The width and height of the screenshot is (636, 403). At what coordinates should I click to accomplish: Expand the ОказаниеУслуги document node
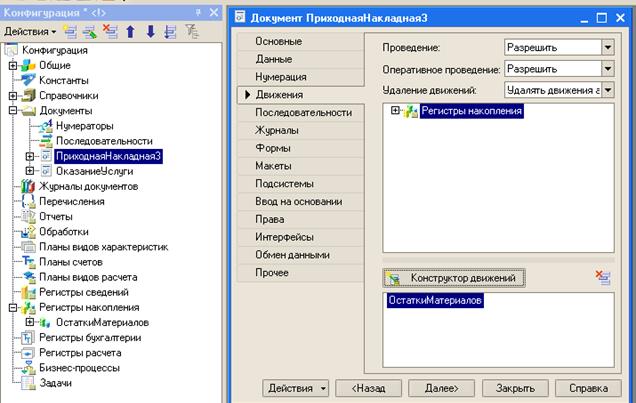click(30, 171)
